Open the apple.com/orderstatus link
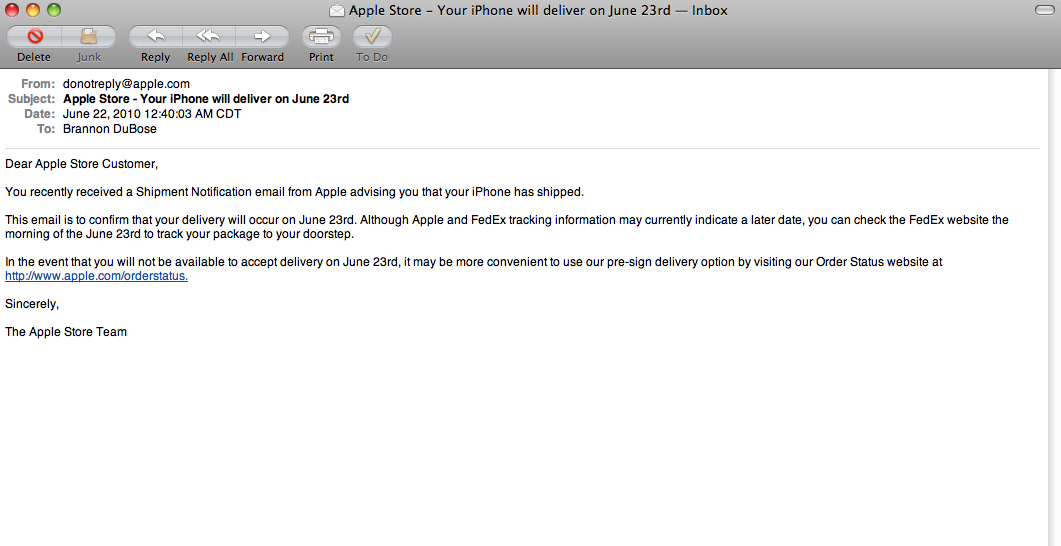Screen dimensions: 1061x546 coord(96,276)
